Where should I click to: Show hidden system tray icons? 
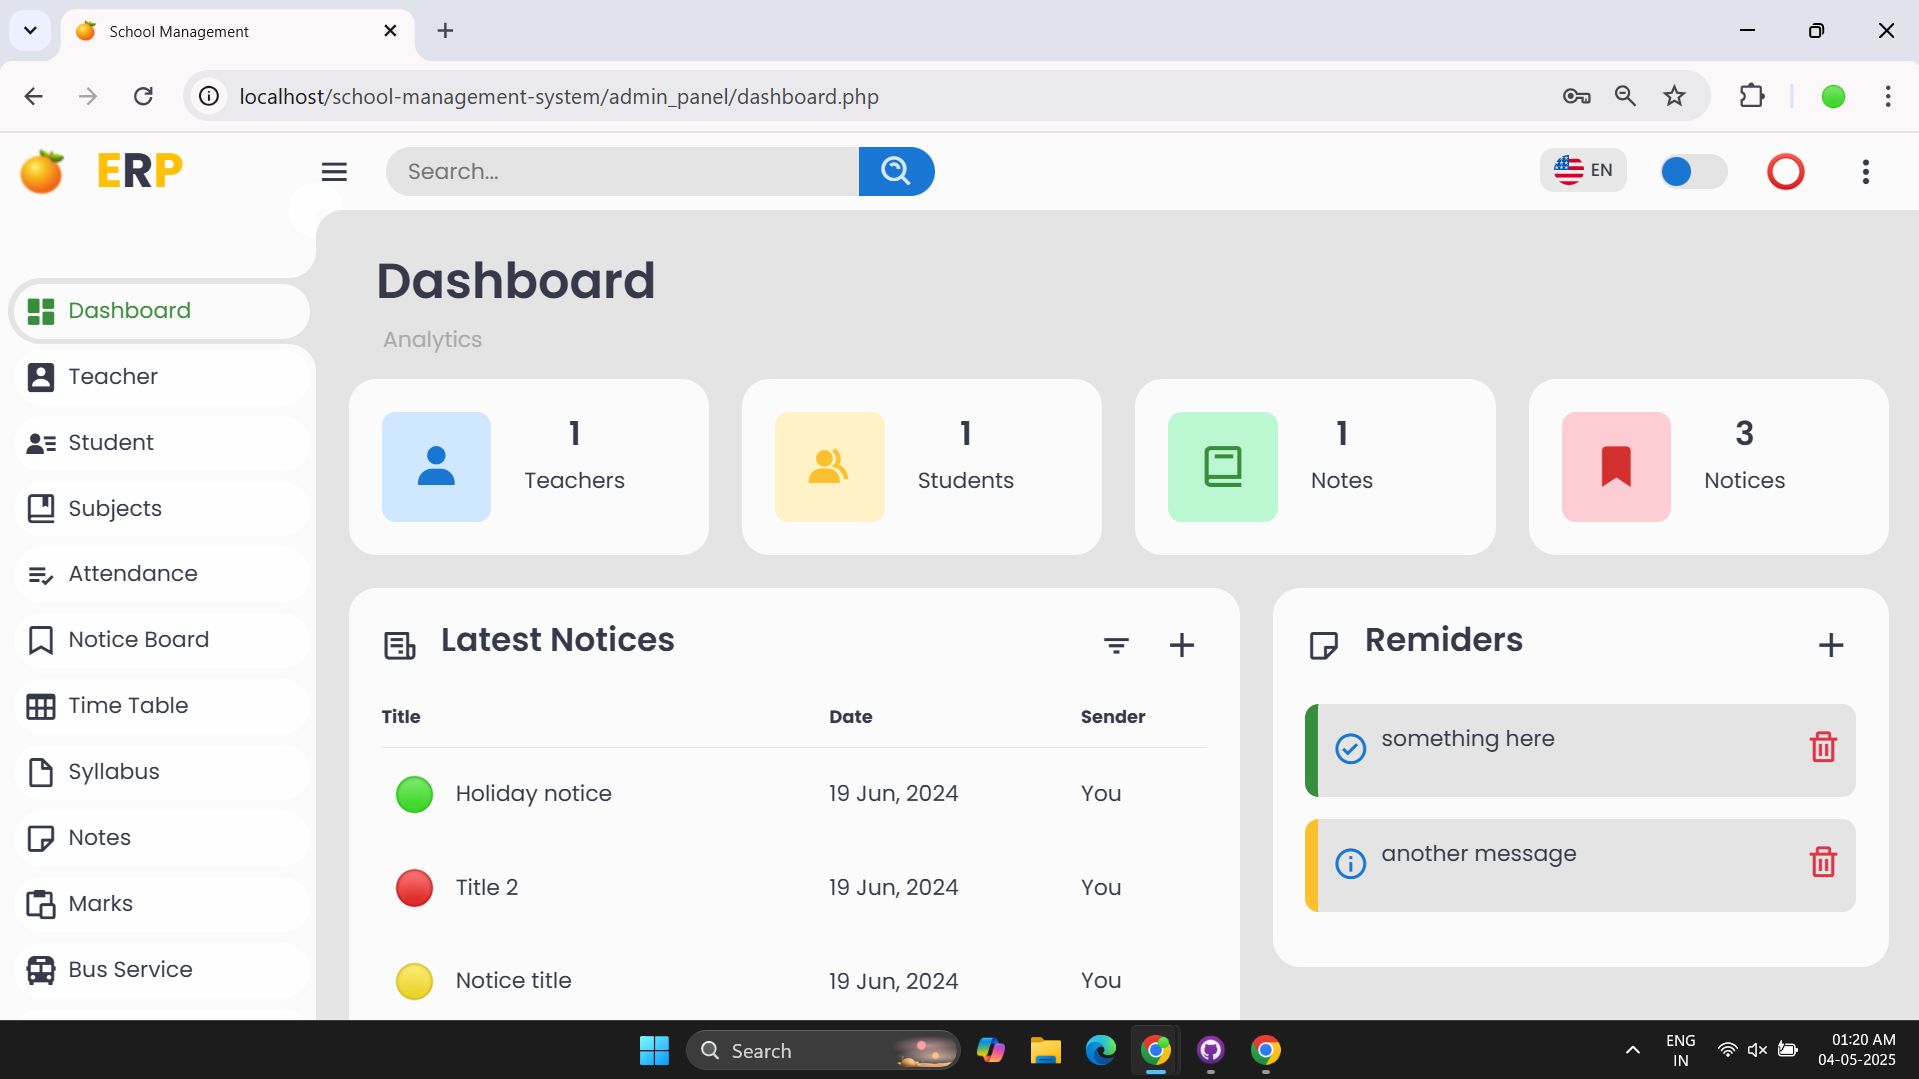click(1632, 1050)
